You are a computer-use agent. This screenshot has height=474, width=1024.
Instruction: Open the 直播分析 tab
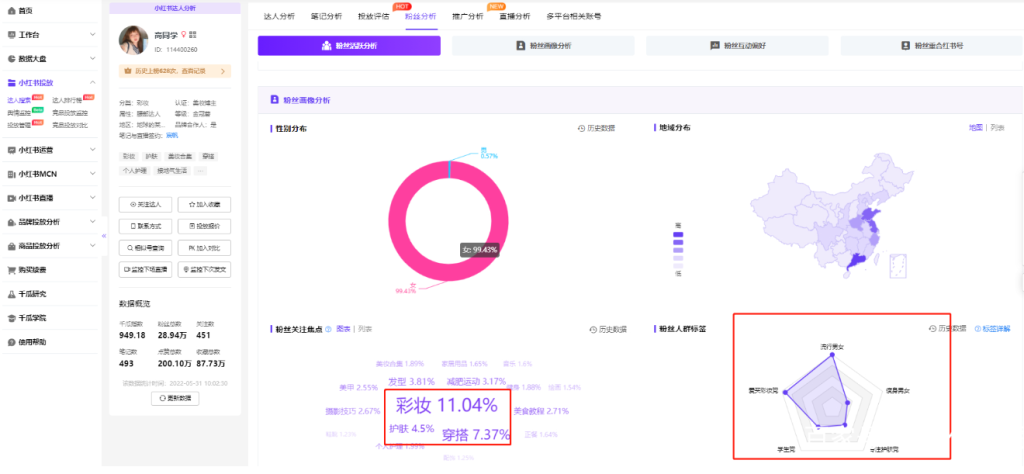pyautogui.click(x=516, y=17)
